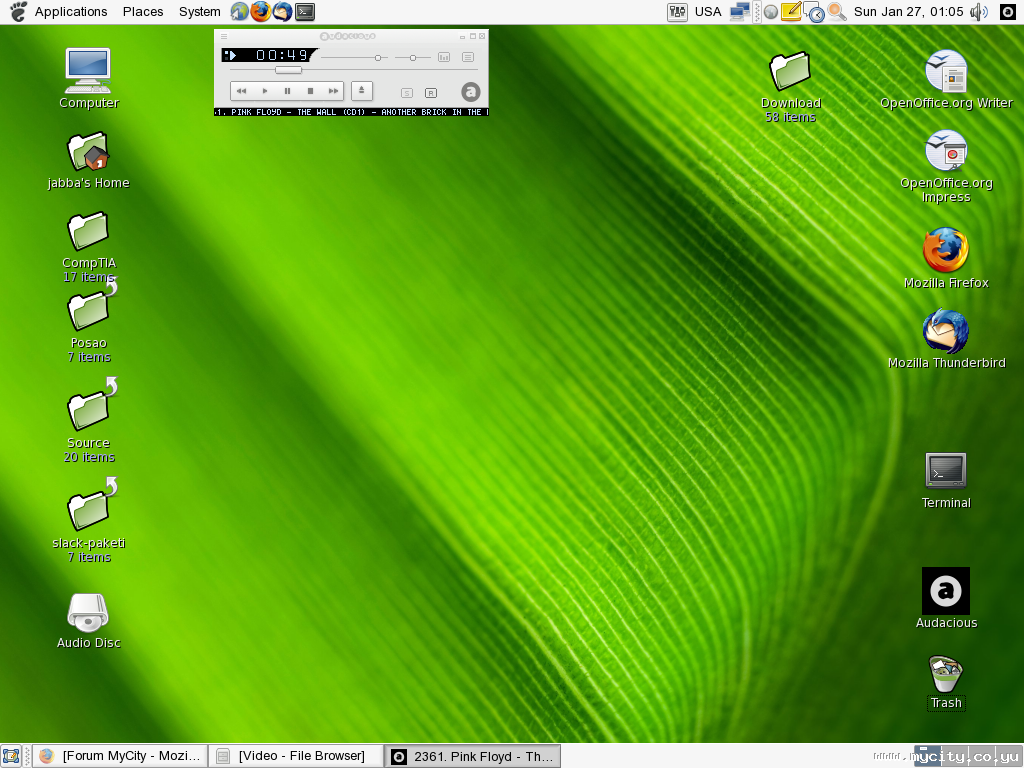Launch web browser globe icon in top panel
Screen dimensions: 1024x768
click(x=240, y=12)
